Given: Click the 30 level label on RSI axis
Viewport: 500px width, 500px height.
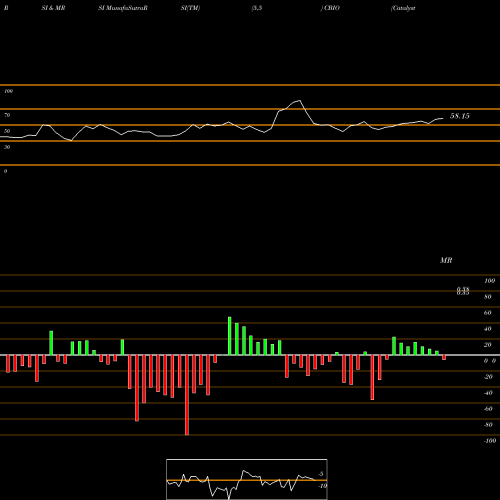Looking at the screenshot, I should 7,147.
